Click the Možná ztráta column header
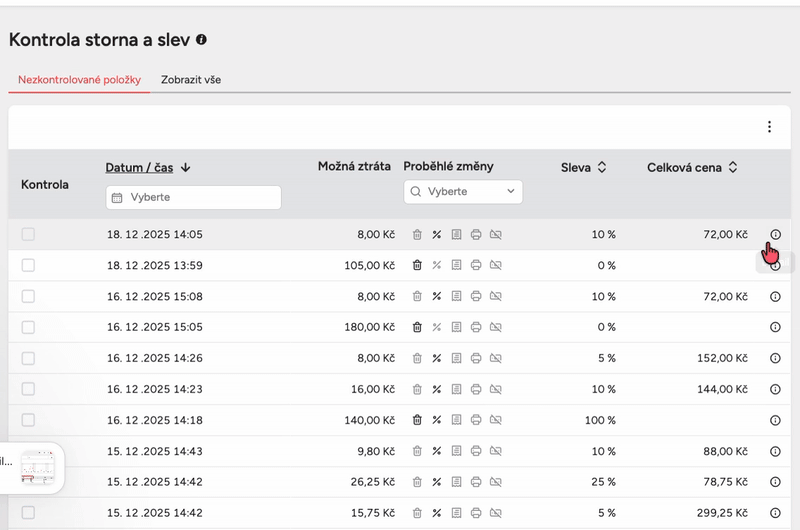The height and width of the screenshot is (530, 800). pyautogui.click(x=354, y=166)
